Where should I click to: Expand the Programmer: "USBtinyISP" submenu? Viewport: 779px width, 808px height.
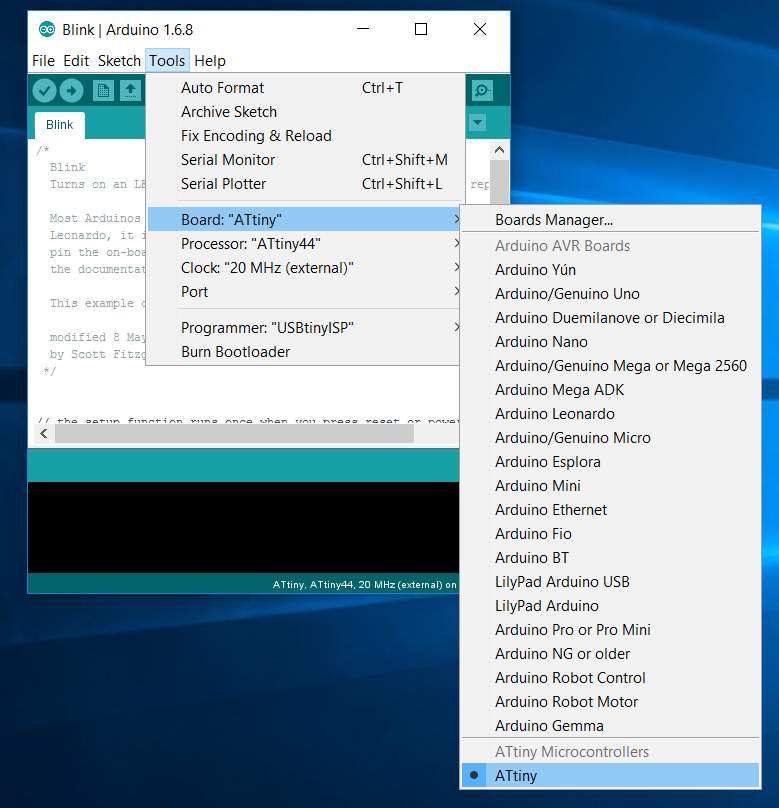304,328
